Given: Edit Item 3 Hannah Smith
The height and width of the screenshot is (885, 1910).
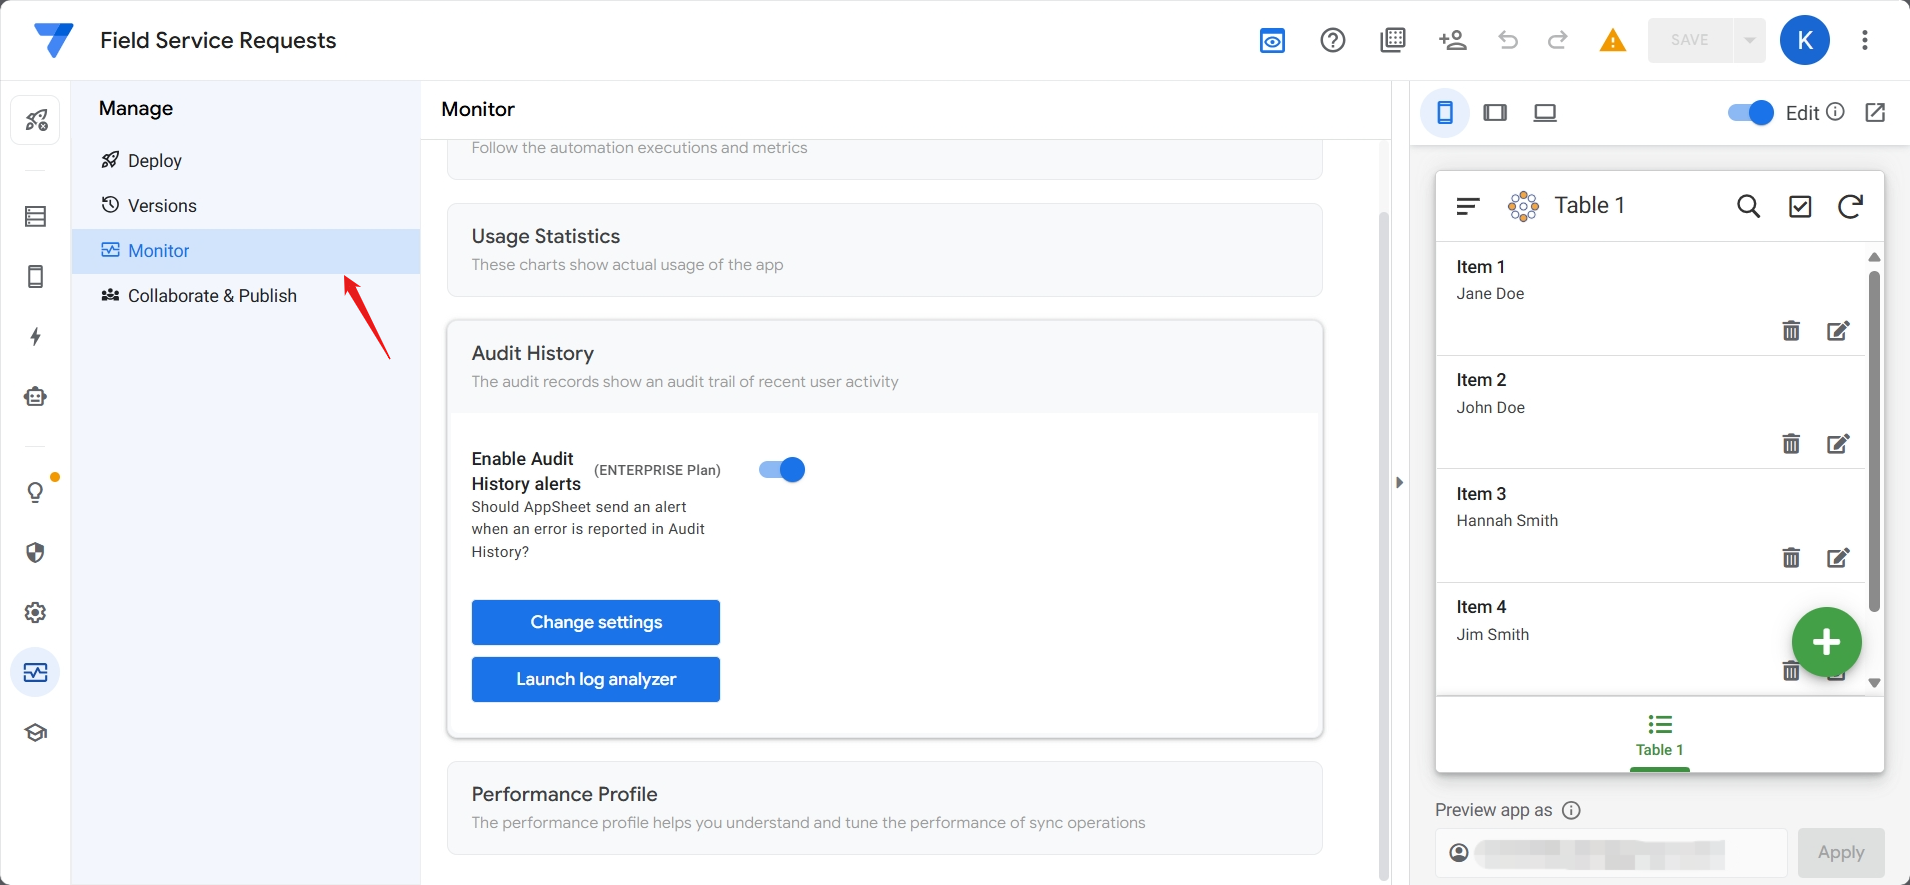Looking at the screenshot, I should click(1838, 558).
